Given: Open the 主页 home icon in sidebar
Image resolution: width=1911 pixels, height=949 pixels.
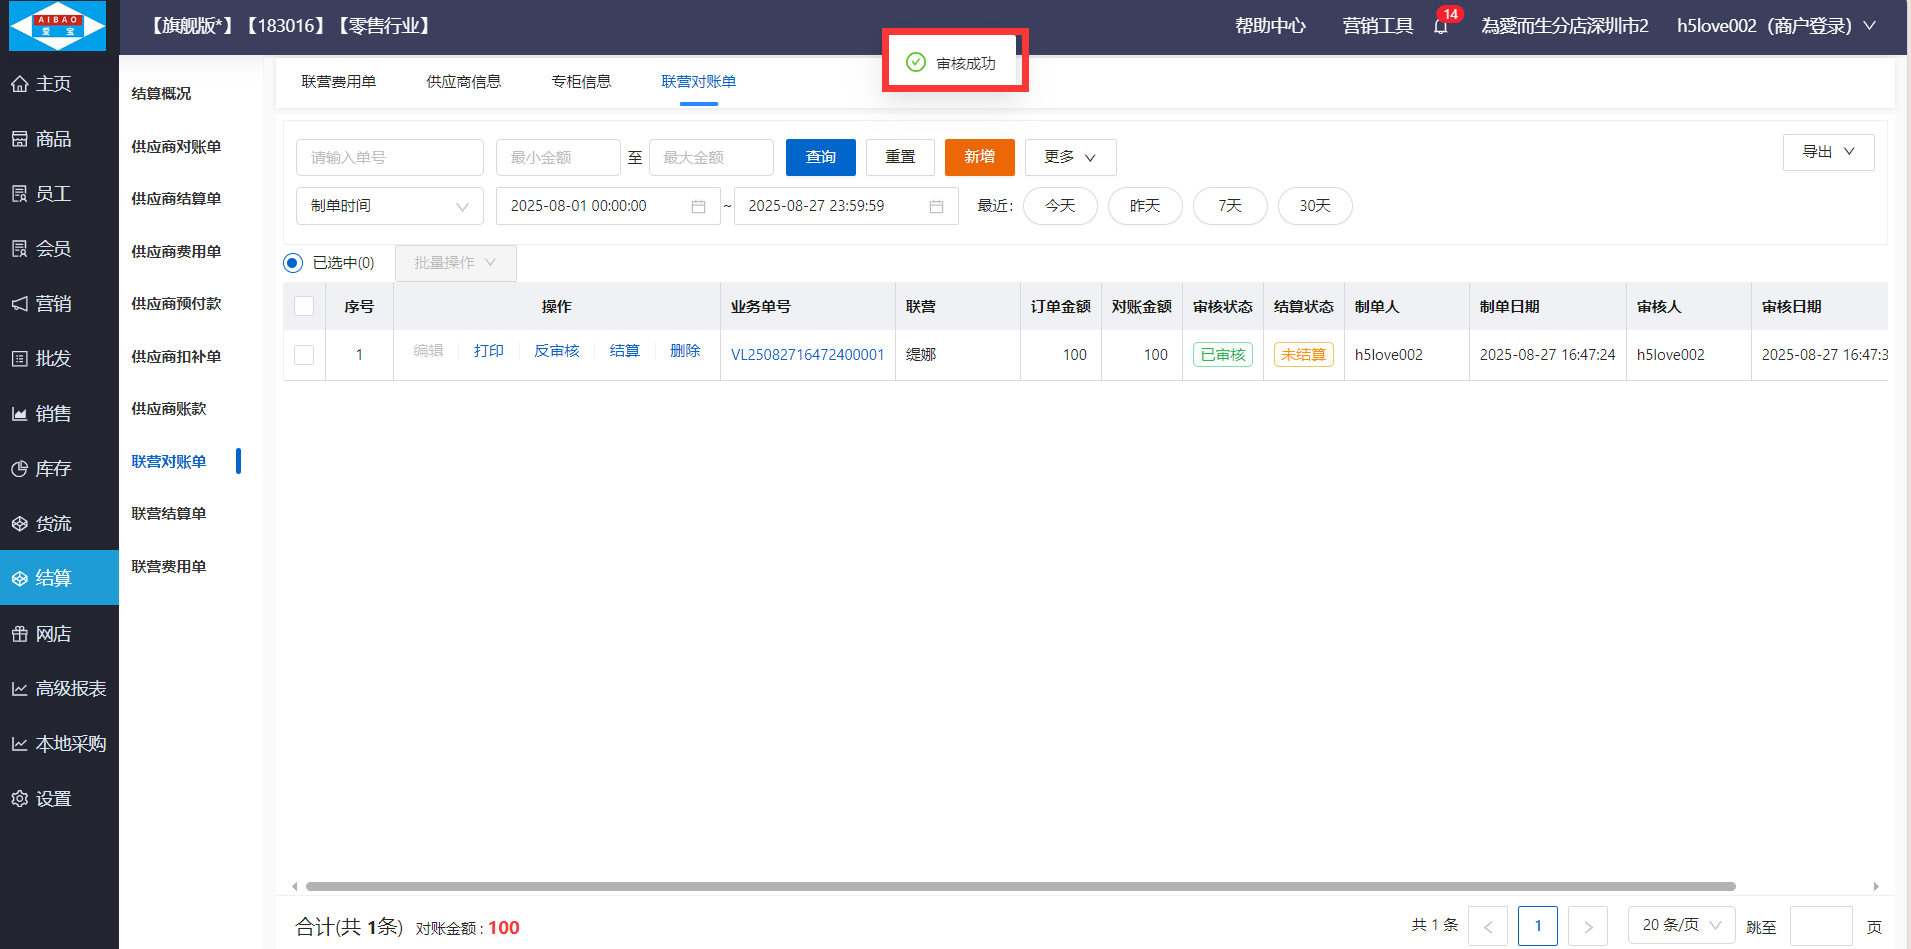Looking at the screenshot, I should point(20,84).
